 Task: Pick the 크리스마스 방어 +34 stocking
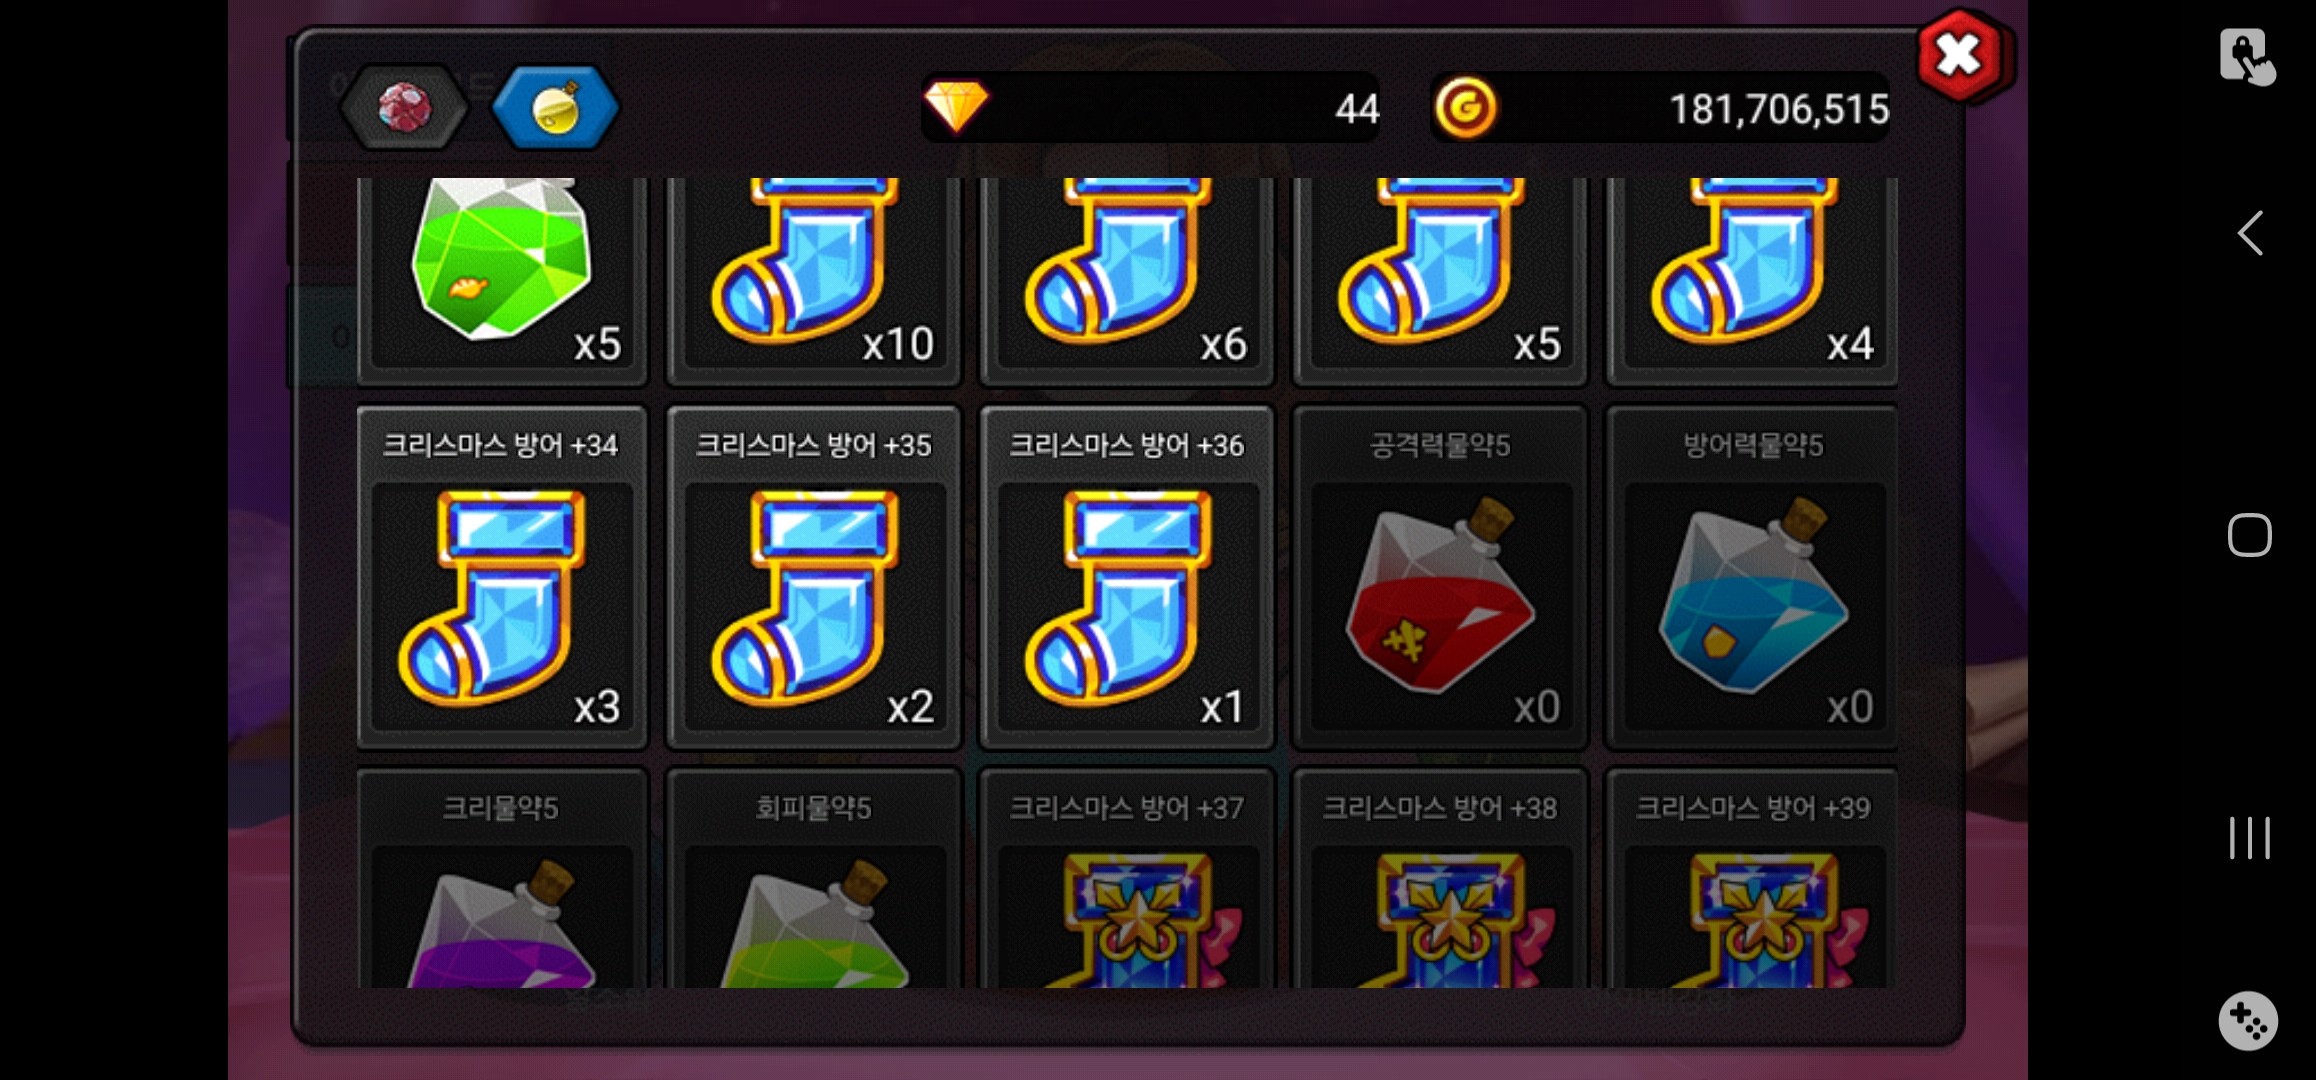502,577
